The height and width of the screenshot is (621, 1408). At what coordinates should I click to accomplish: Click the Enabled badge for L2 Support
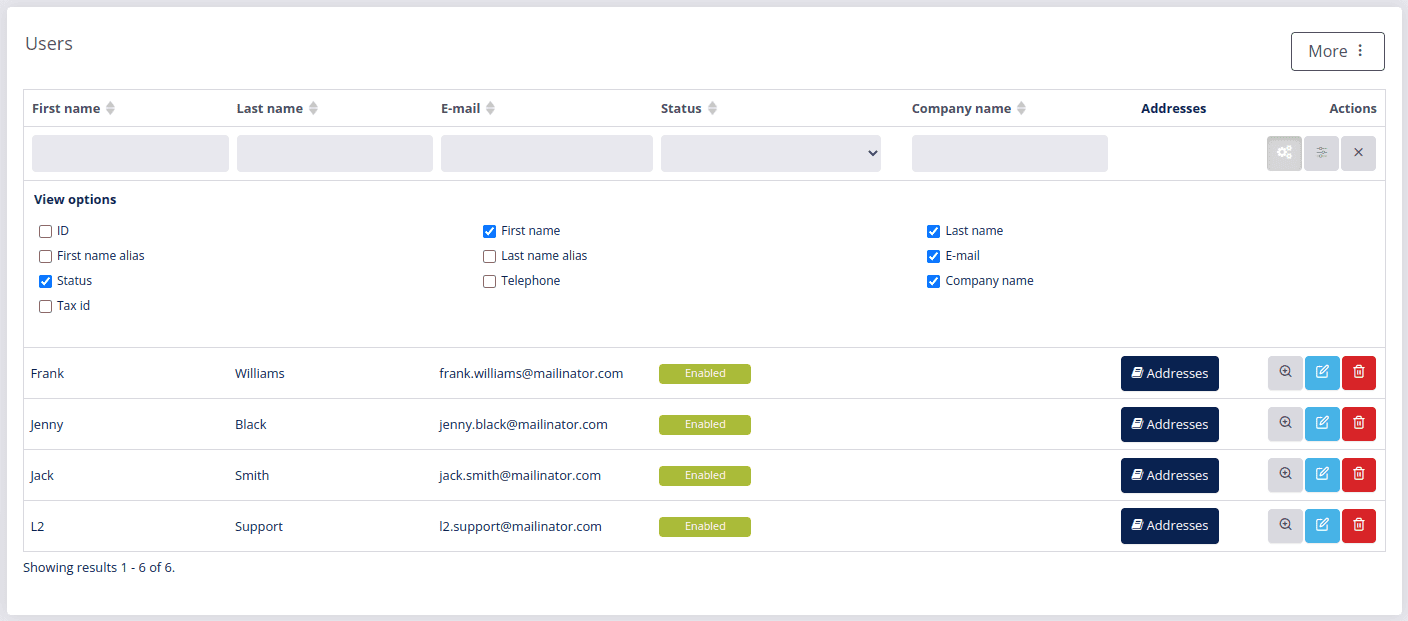click(x=705, y=526)
